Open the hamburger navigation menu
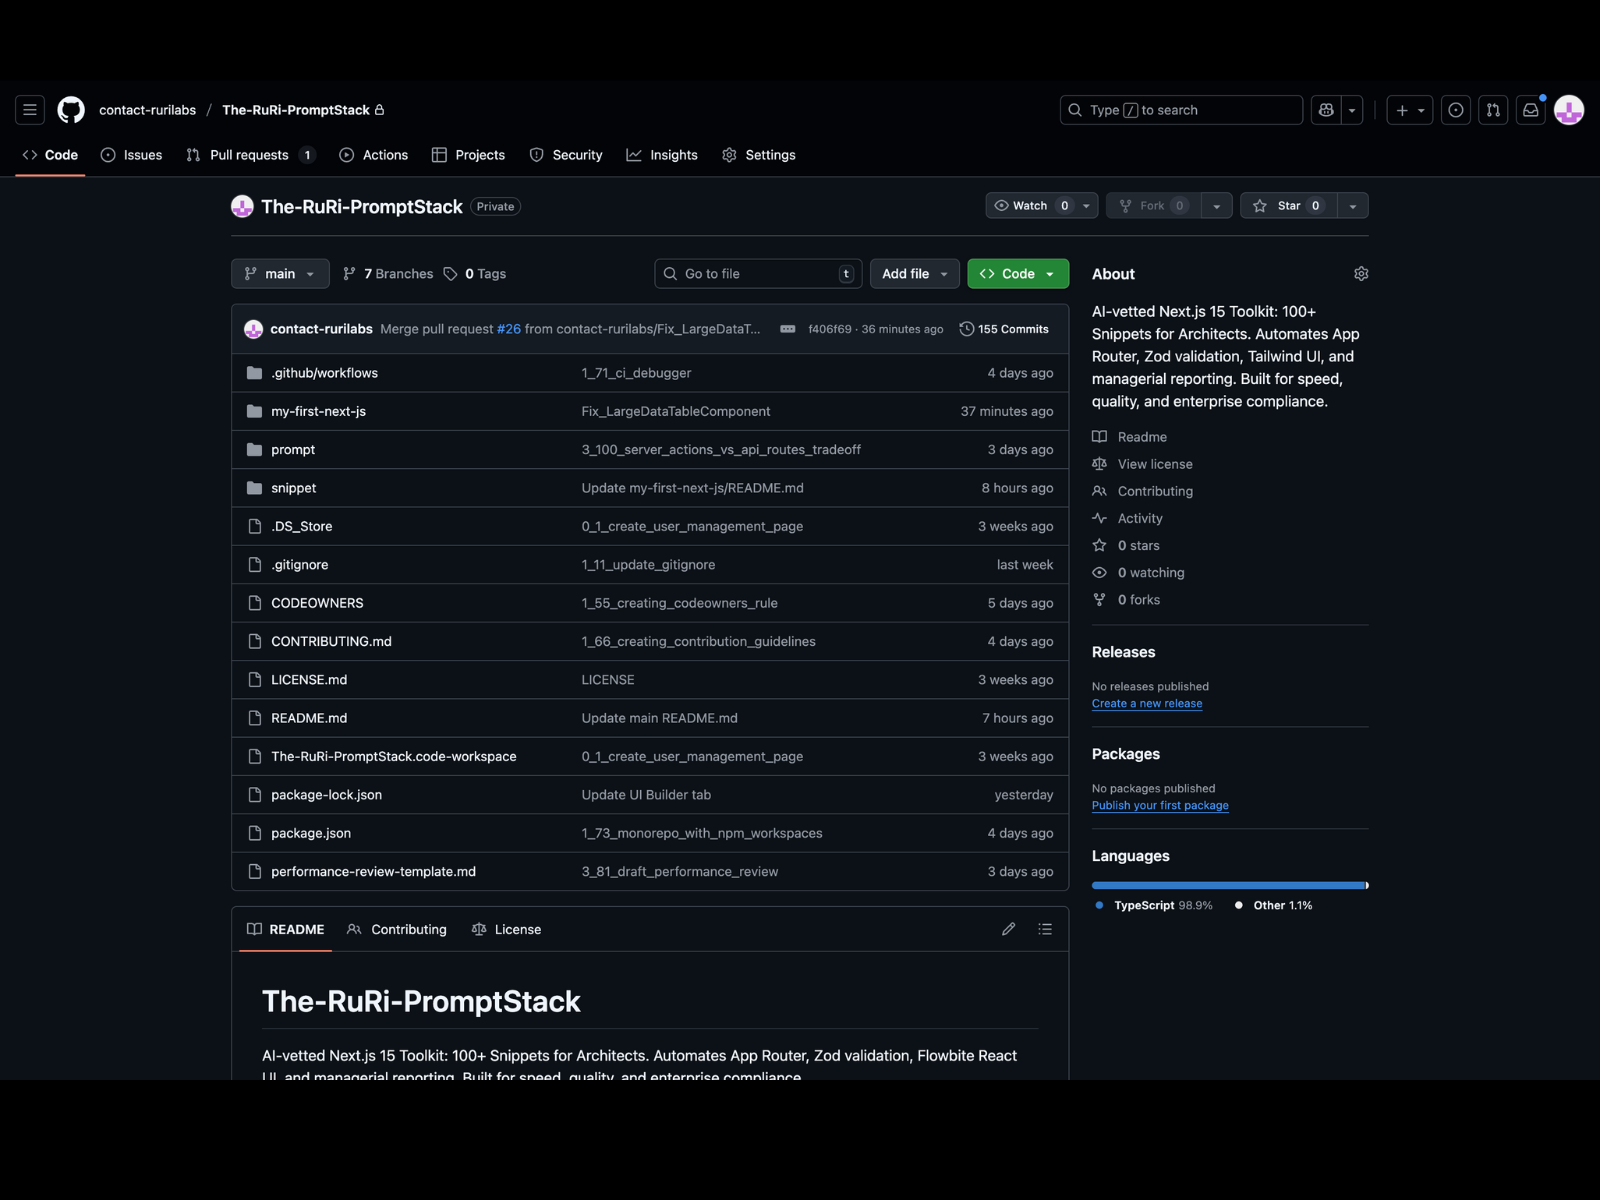 (30, 110)
